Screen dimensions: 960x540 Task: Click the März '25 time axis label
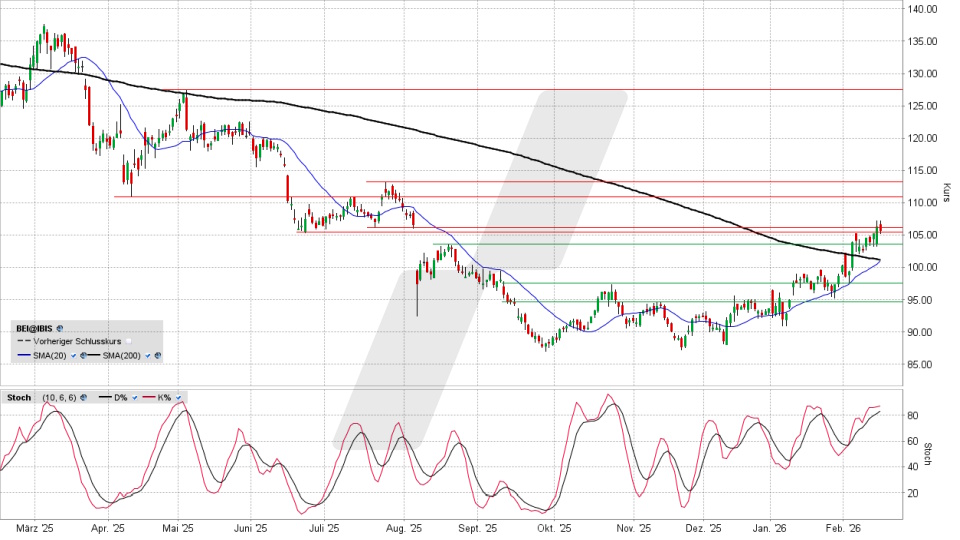[35, 528]
